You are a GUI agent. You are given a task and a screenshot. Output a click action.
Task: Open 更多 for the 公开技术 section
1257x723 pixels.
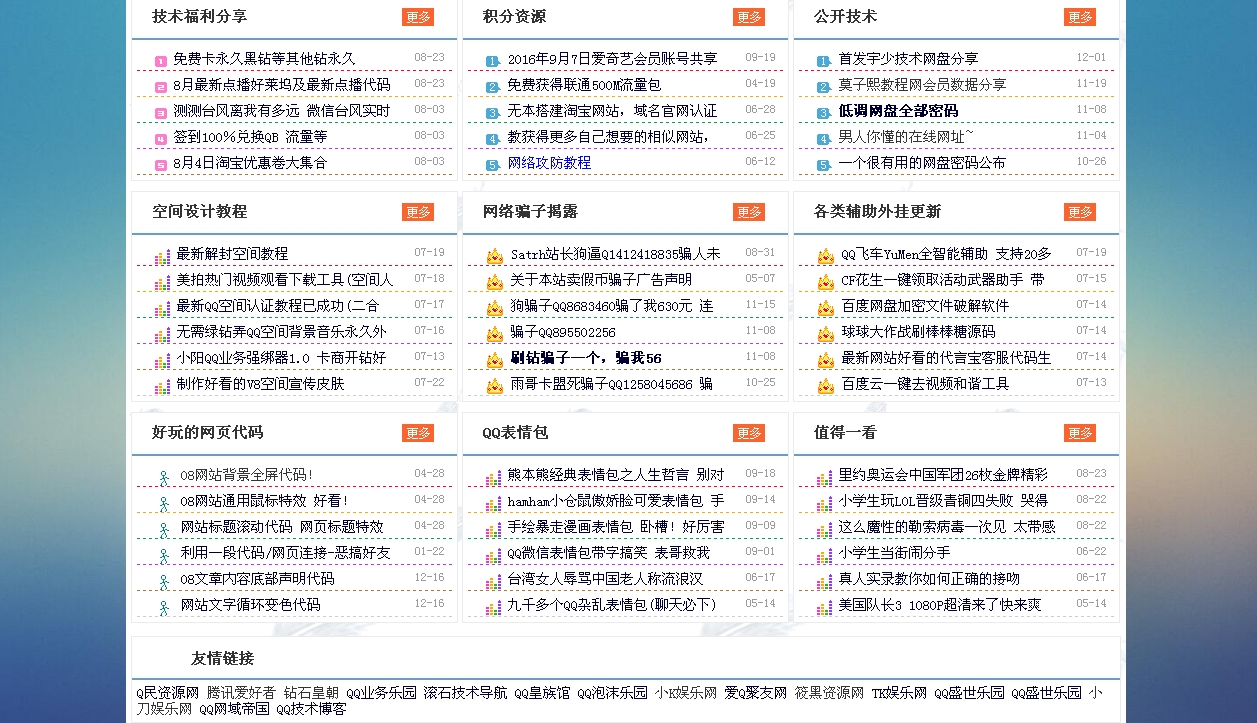pos(1080,17)
